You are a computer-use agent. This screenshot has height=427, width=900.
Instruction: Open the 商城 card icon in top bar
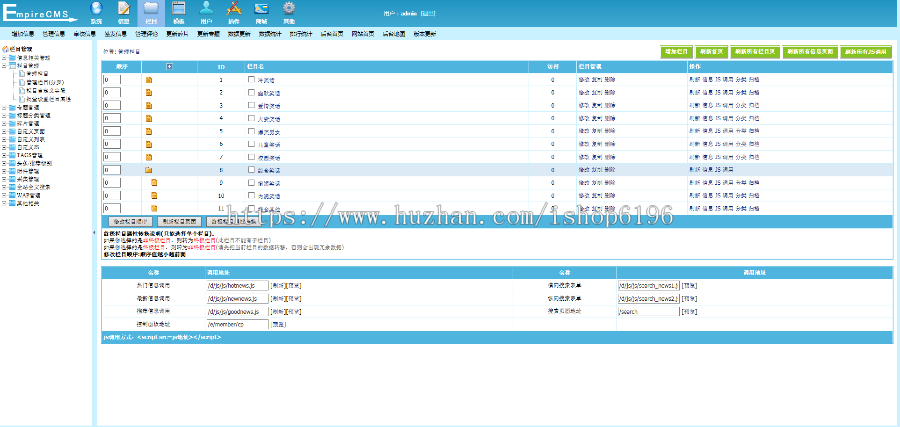(x=261, y=9)
